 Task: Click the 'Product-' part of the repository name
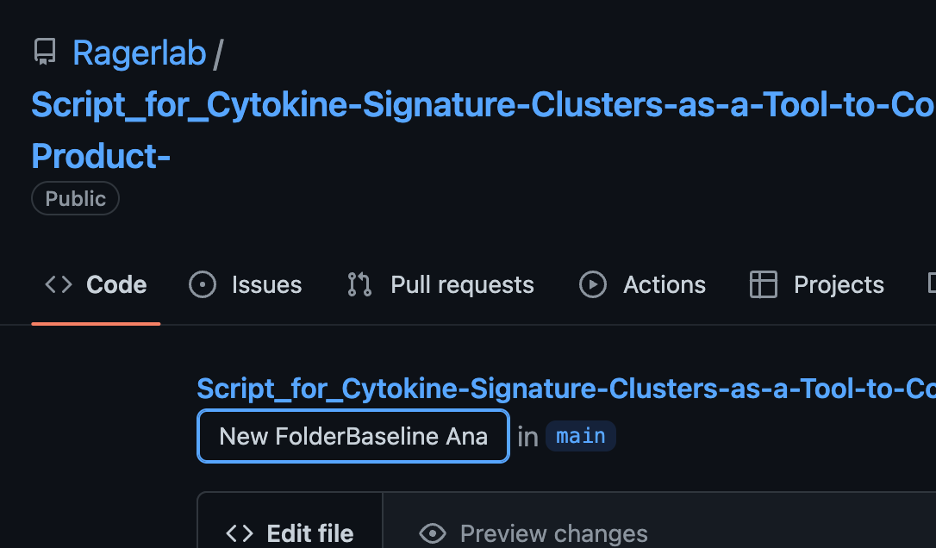tap(101, 155)
